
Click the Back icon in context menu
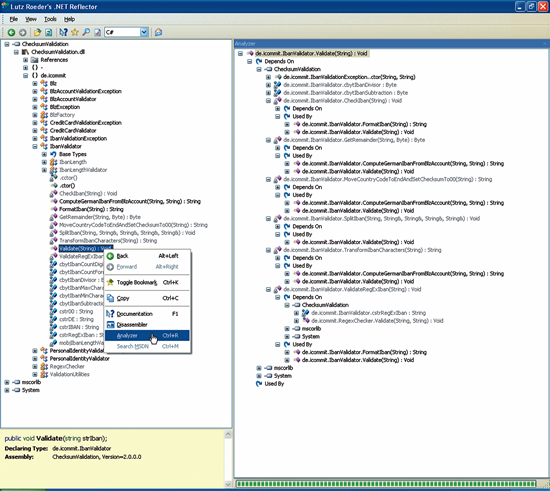click(x=110, y=256)
